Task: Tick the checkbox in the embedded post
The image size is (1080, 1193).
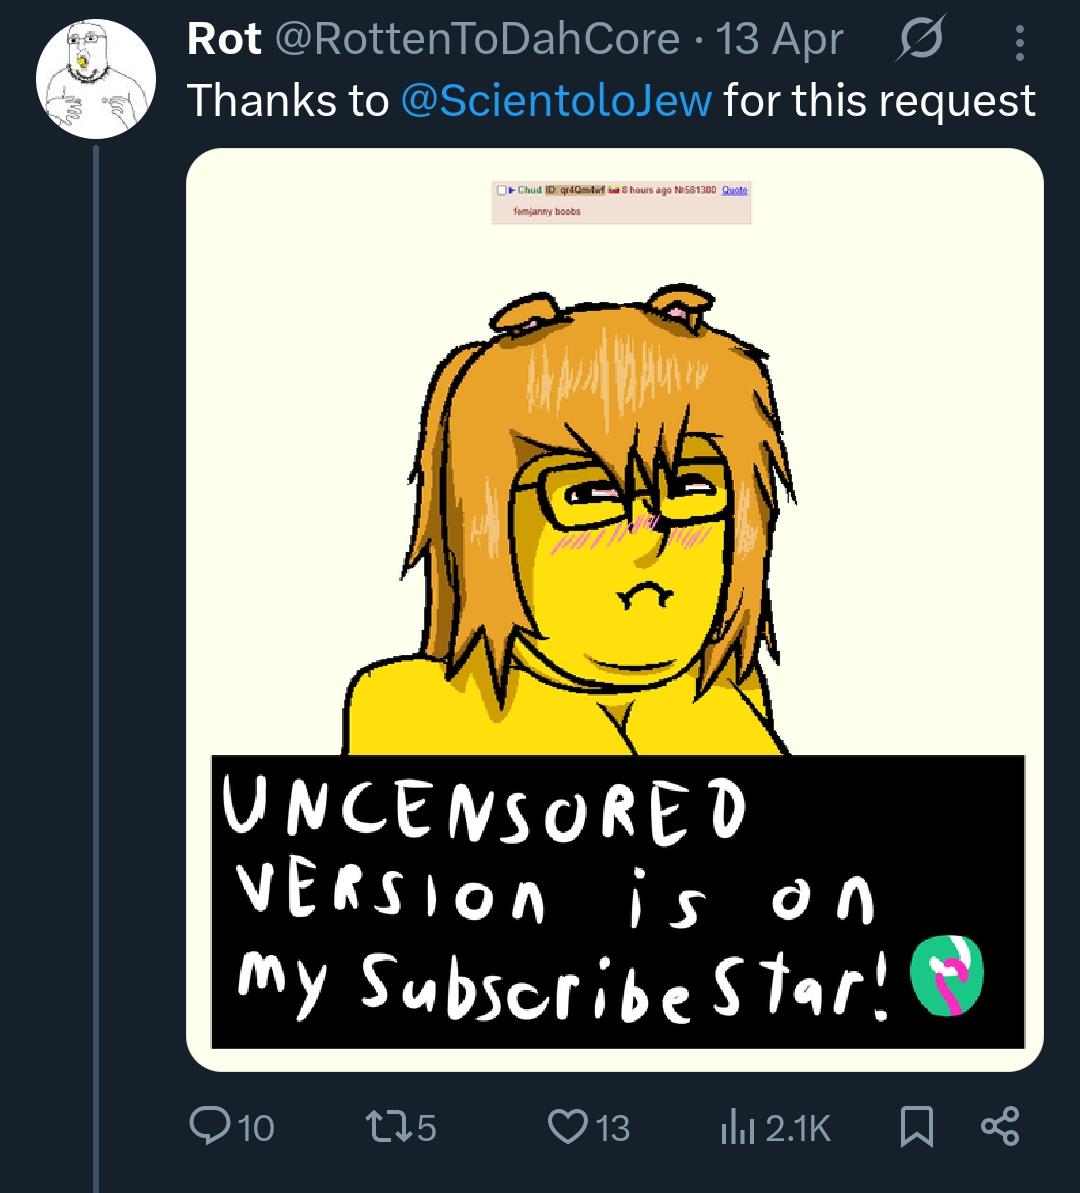Action: [500, 190]
